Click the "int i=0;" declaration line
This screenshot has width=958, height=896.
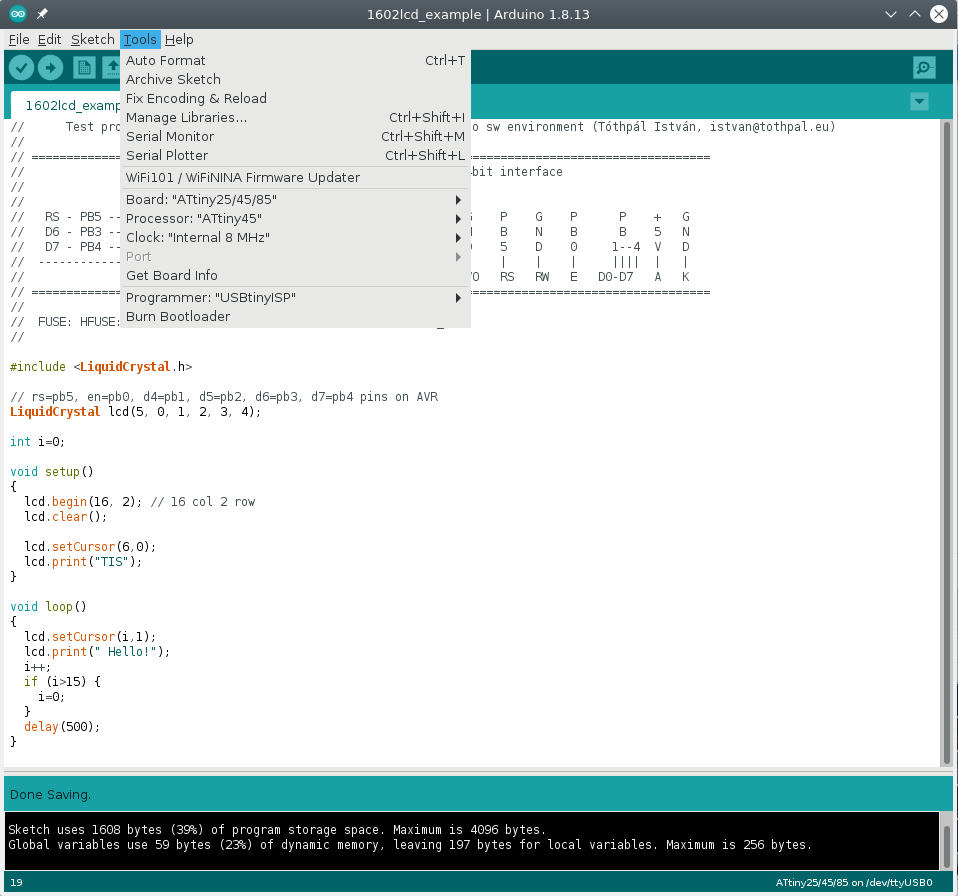click(x=37, y=442)
